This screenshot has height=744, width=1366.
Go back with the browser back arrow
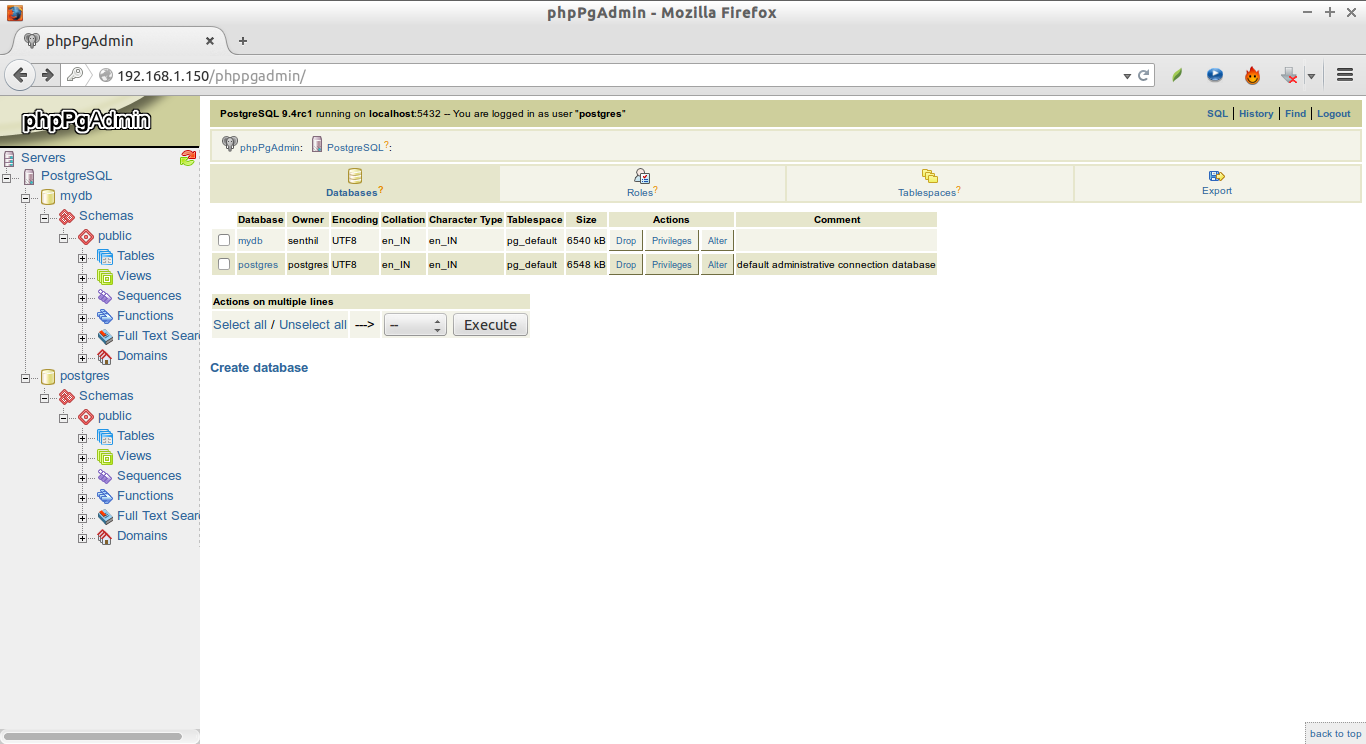pos(20,75)
